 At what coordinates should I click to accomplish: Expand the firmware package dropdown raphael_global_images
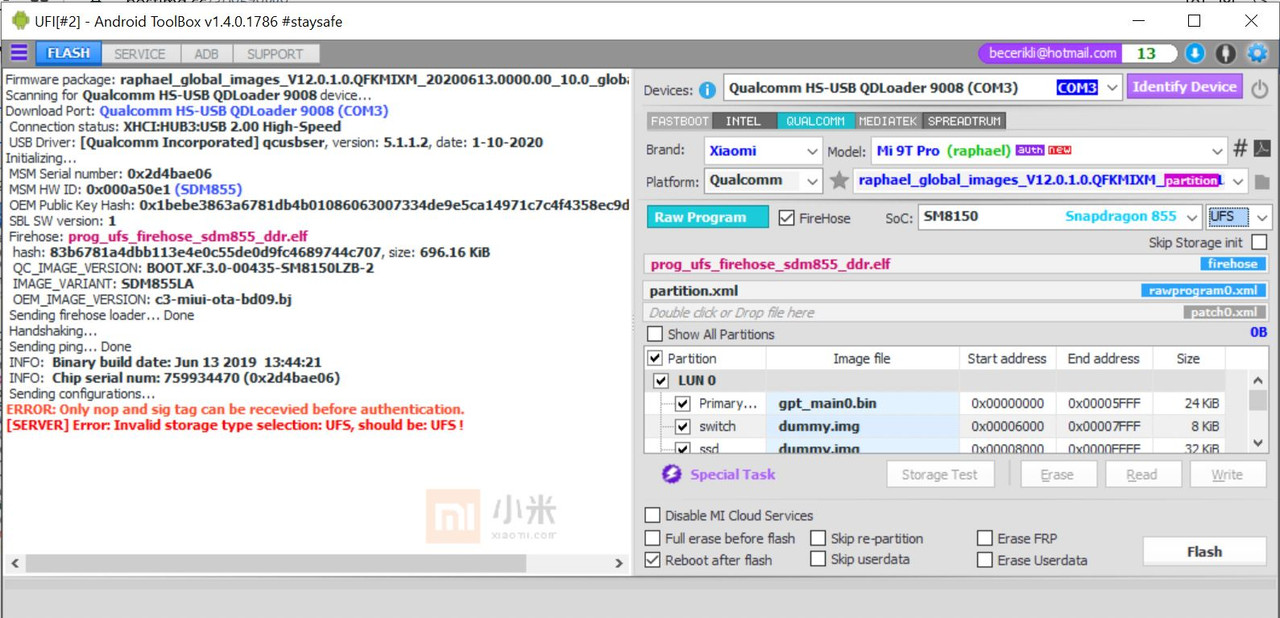pyautogui.click(x=1240, y=181)
